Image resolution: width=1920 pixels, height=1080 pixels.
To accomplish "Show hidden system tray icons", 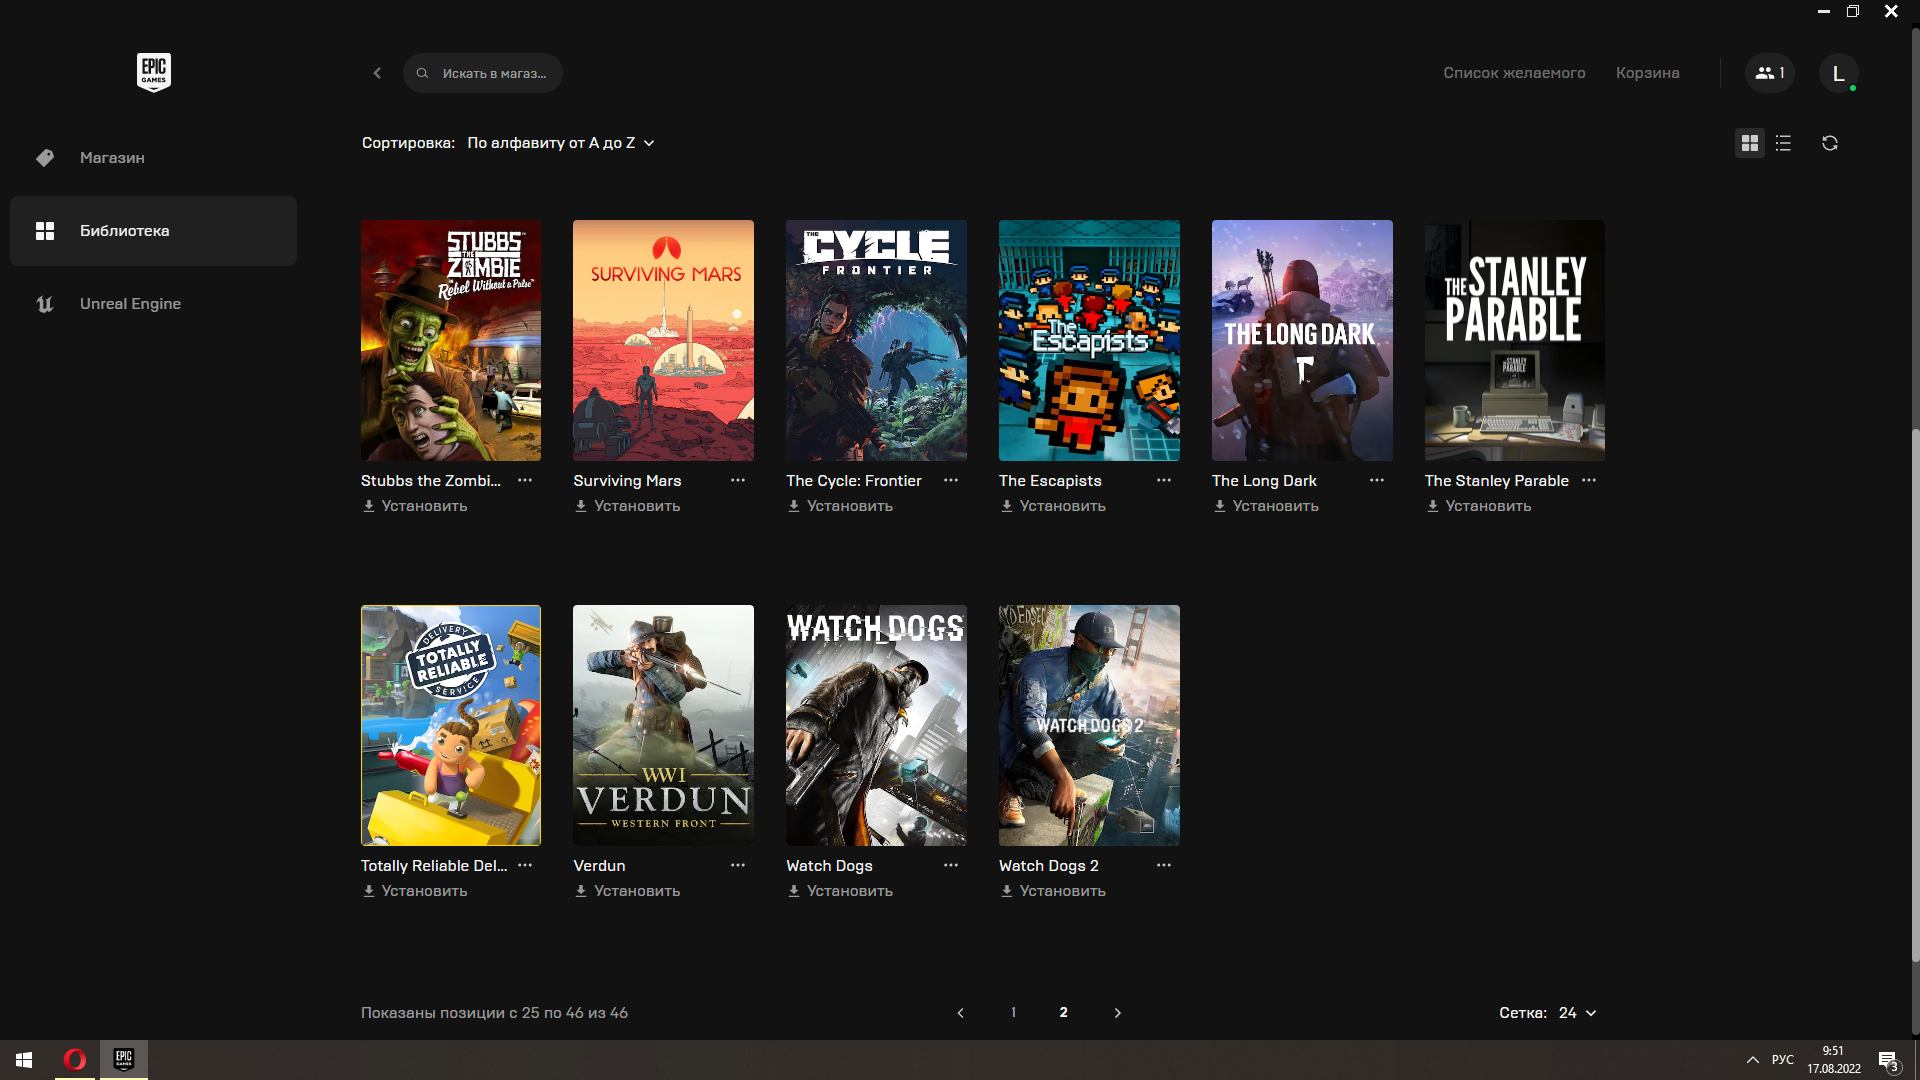I will pyautogui.click(x=1752, y=1060).
